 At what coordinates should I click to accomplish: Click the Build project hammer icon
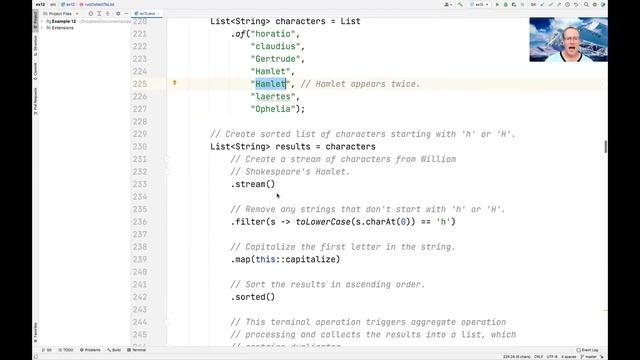click(x=460, y=4)
